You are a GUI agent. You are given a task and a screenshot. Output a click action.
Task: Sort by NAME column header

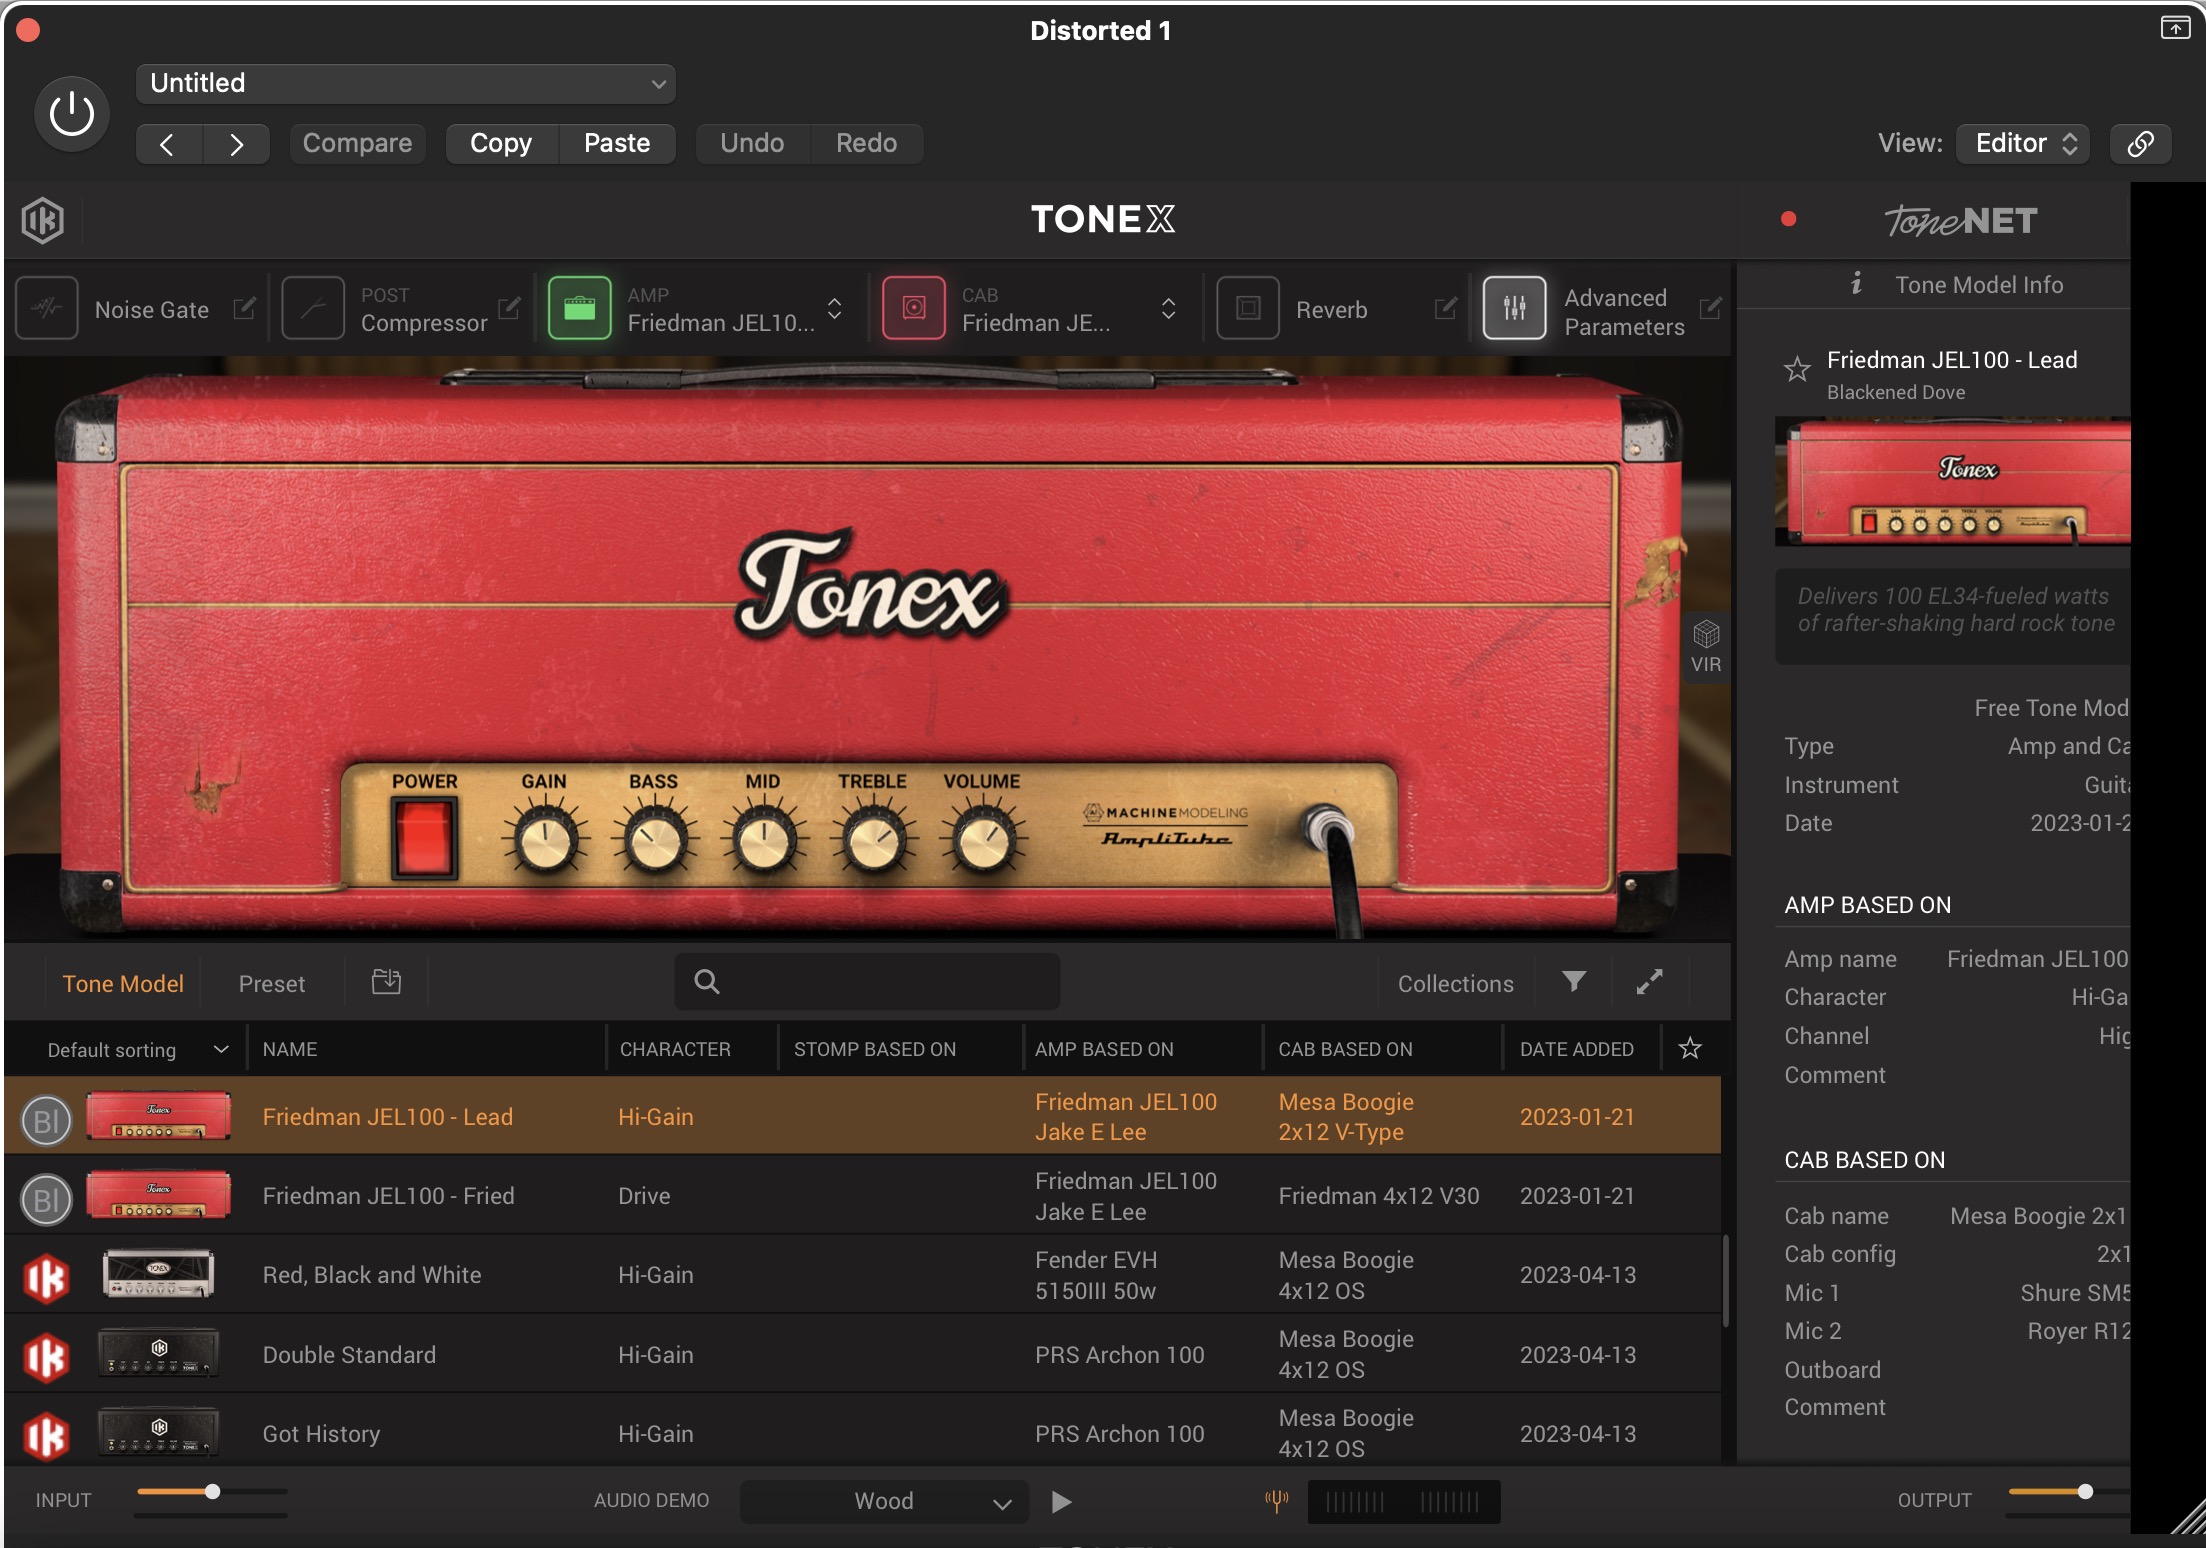click(x=290, y=1049)
